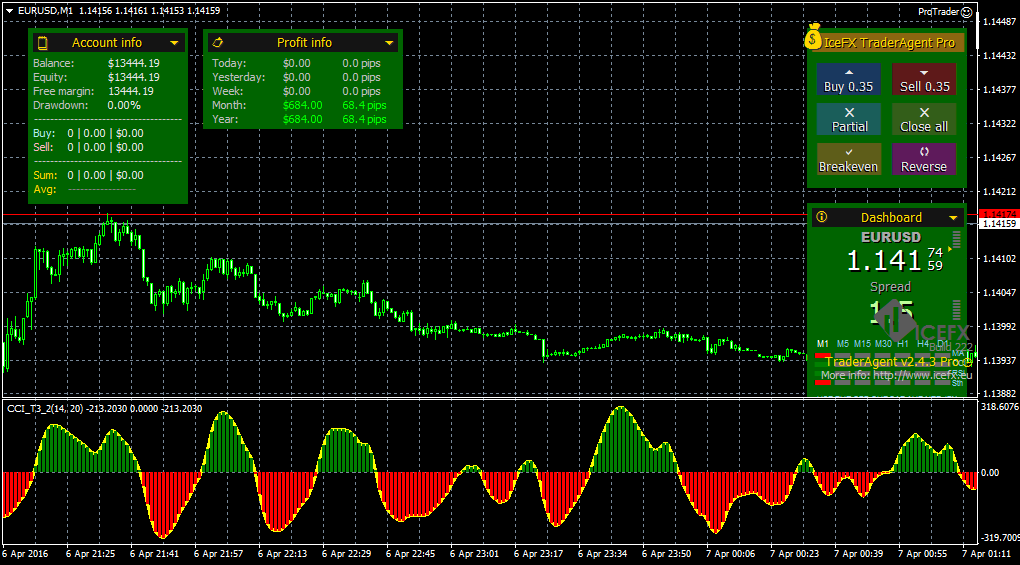Collapse the Profit info panel
Viewport: 1020px width, 565px height.
389,43
